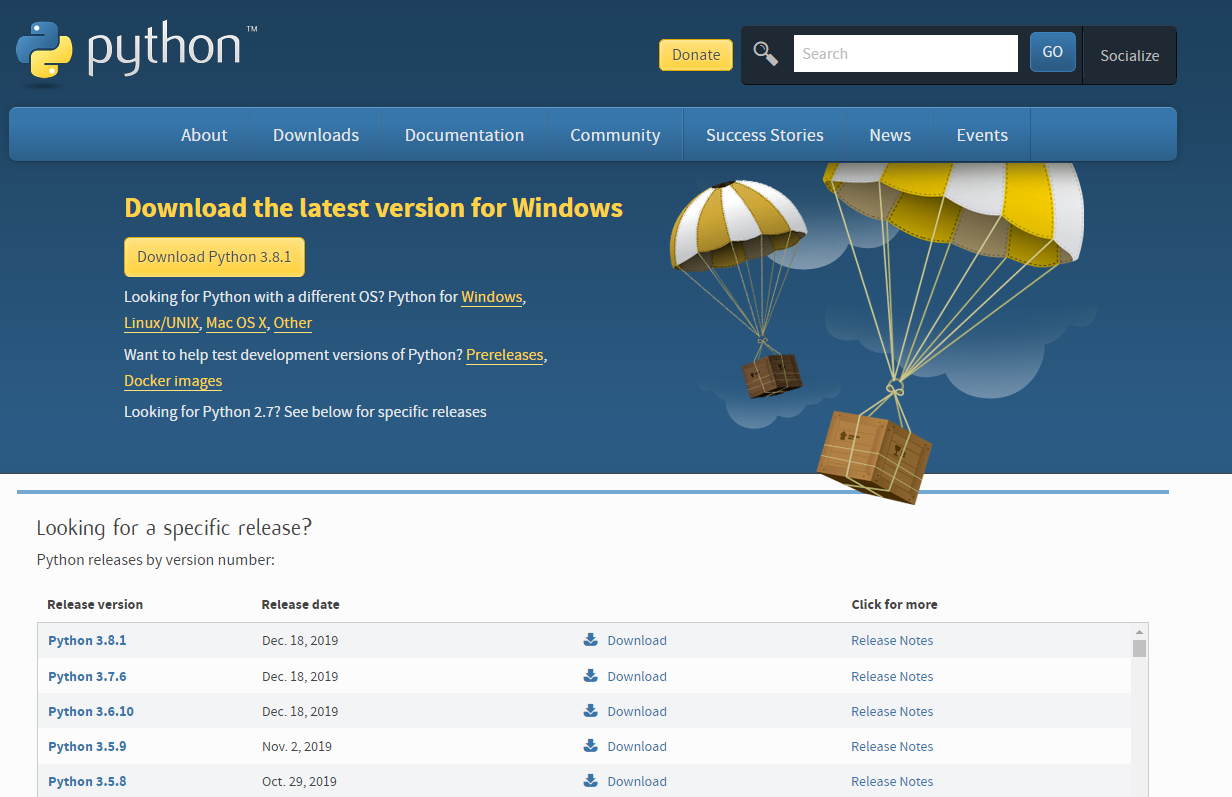Open the Success Stories menu
Viewport: 1232px width, 797px height.
(x=765, y=135)
